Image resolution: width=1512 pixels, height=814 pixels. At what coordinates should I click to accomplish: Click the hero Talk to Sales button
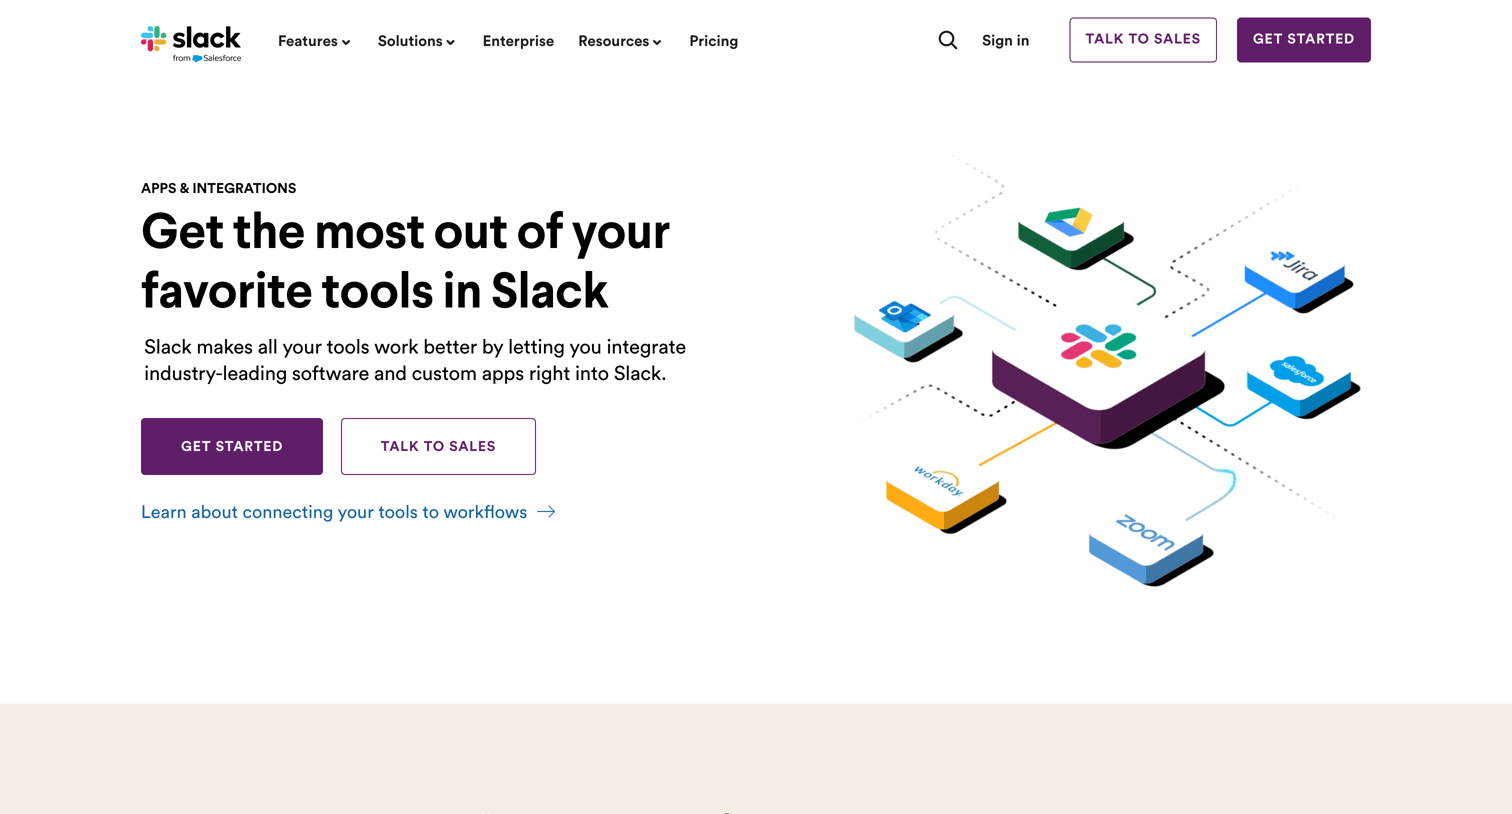coord(438,446)
